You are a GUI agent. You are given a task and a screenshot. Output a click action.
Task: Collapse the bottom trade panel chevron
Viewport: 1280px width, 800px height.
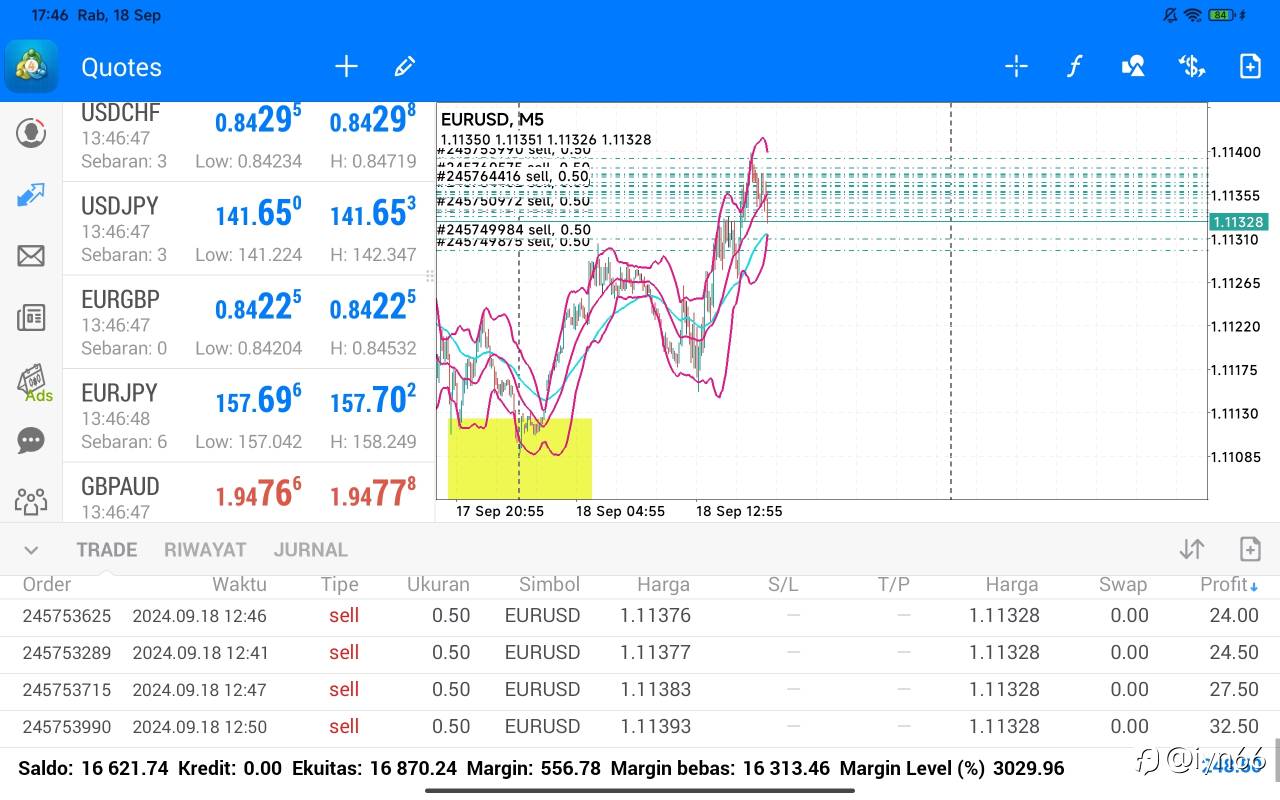click(31, 550)
